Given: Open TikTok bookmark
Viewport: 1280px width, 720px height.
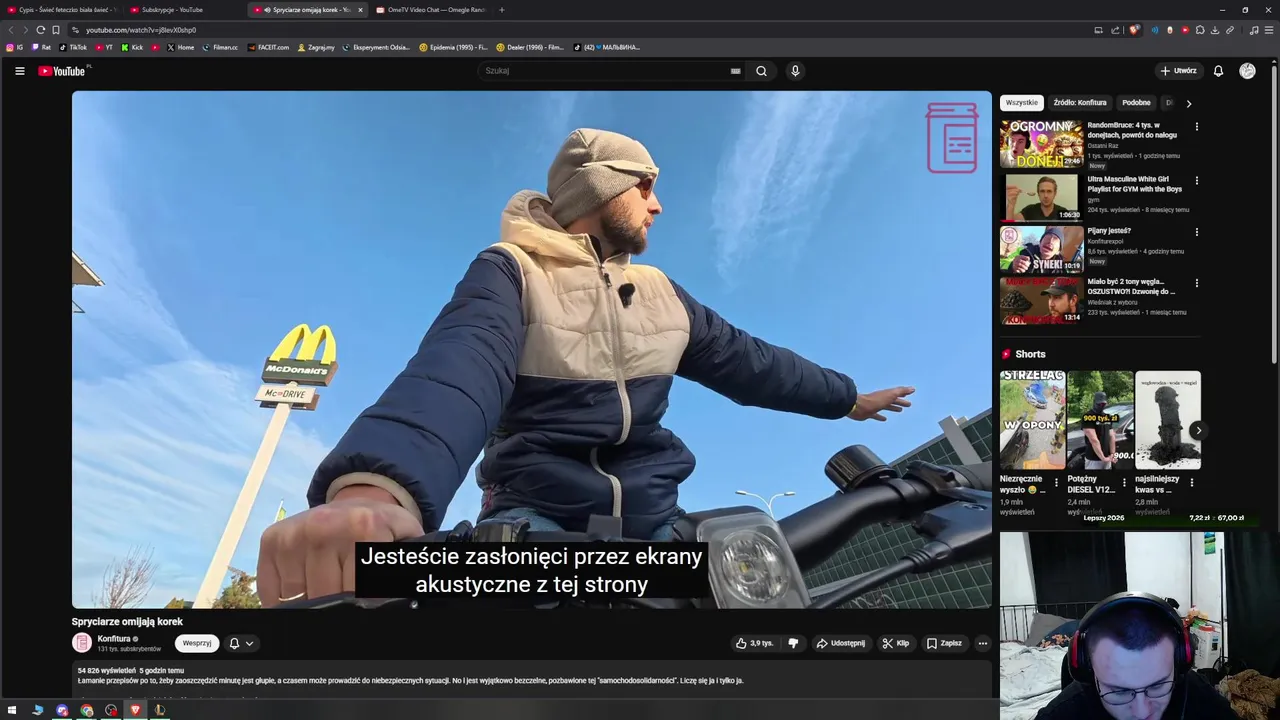Looking at the screenshot, I should click(73, 47).
